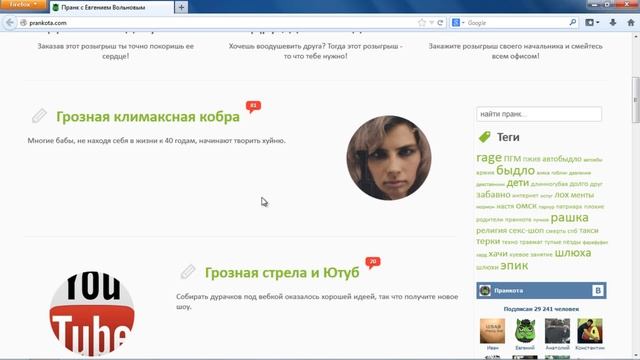Screen dimensions: 640x360
Task: Select the лох tag
Action: click(561, 195)
